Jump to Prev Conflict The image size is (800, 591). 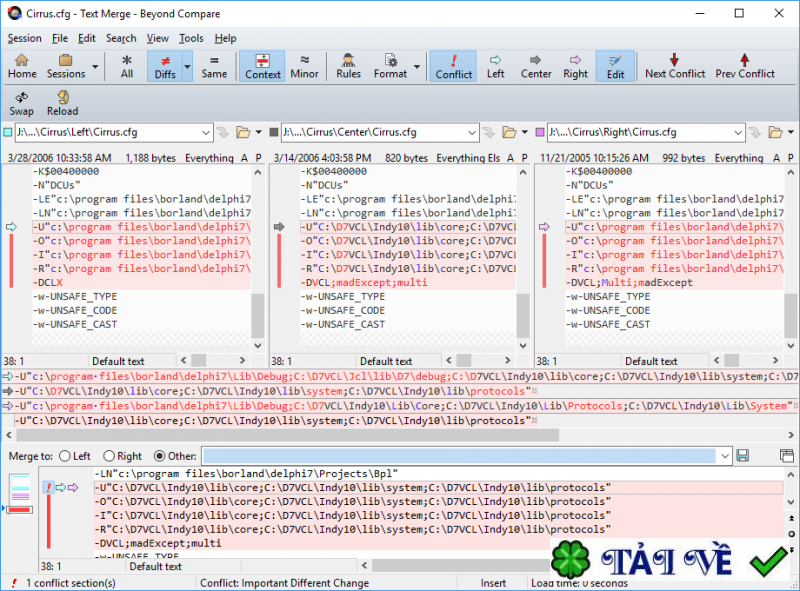click(745, 66)
